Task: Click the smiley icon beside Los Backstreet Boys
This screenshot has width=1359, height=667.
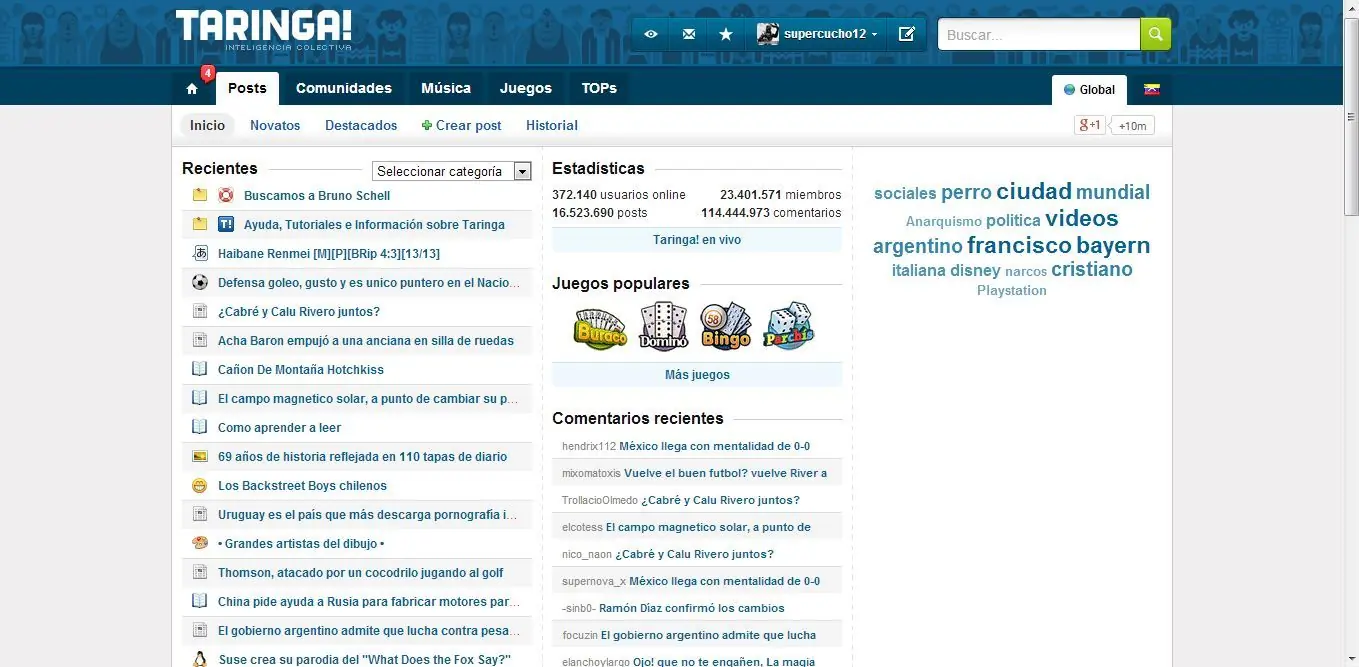Action: coord(200,485)
